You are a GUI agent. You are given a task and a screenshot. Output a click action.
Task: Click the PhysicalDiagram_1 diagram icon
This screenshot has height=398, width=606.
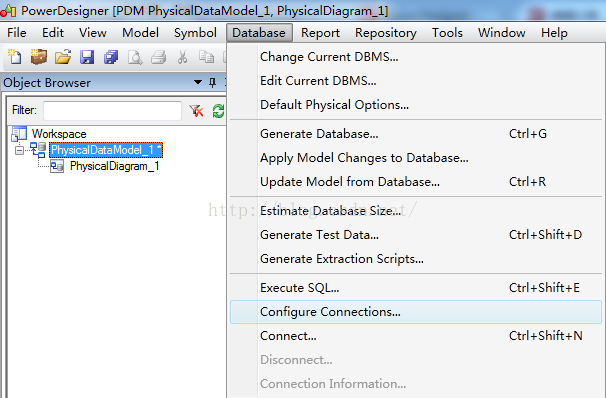point(57,167)
